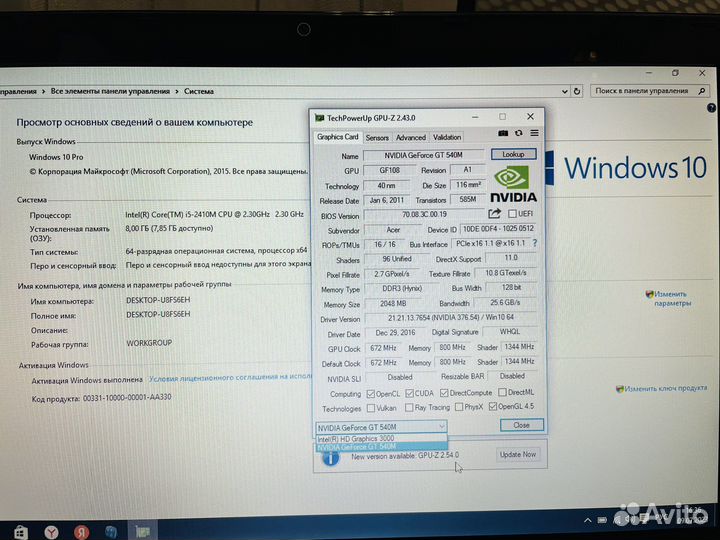This screenshot has width=720, height=540.
Task: Click the BIOS Version field 70.08.3C.00.19
Action: [424, 214]
